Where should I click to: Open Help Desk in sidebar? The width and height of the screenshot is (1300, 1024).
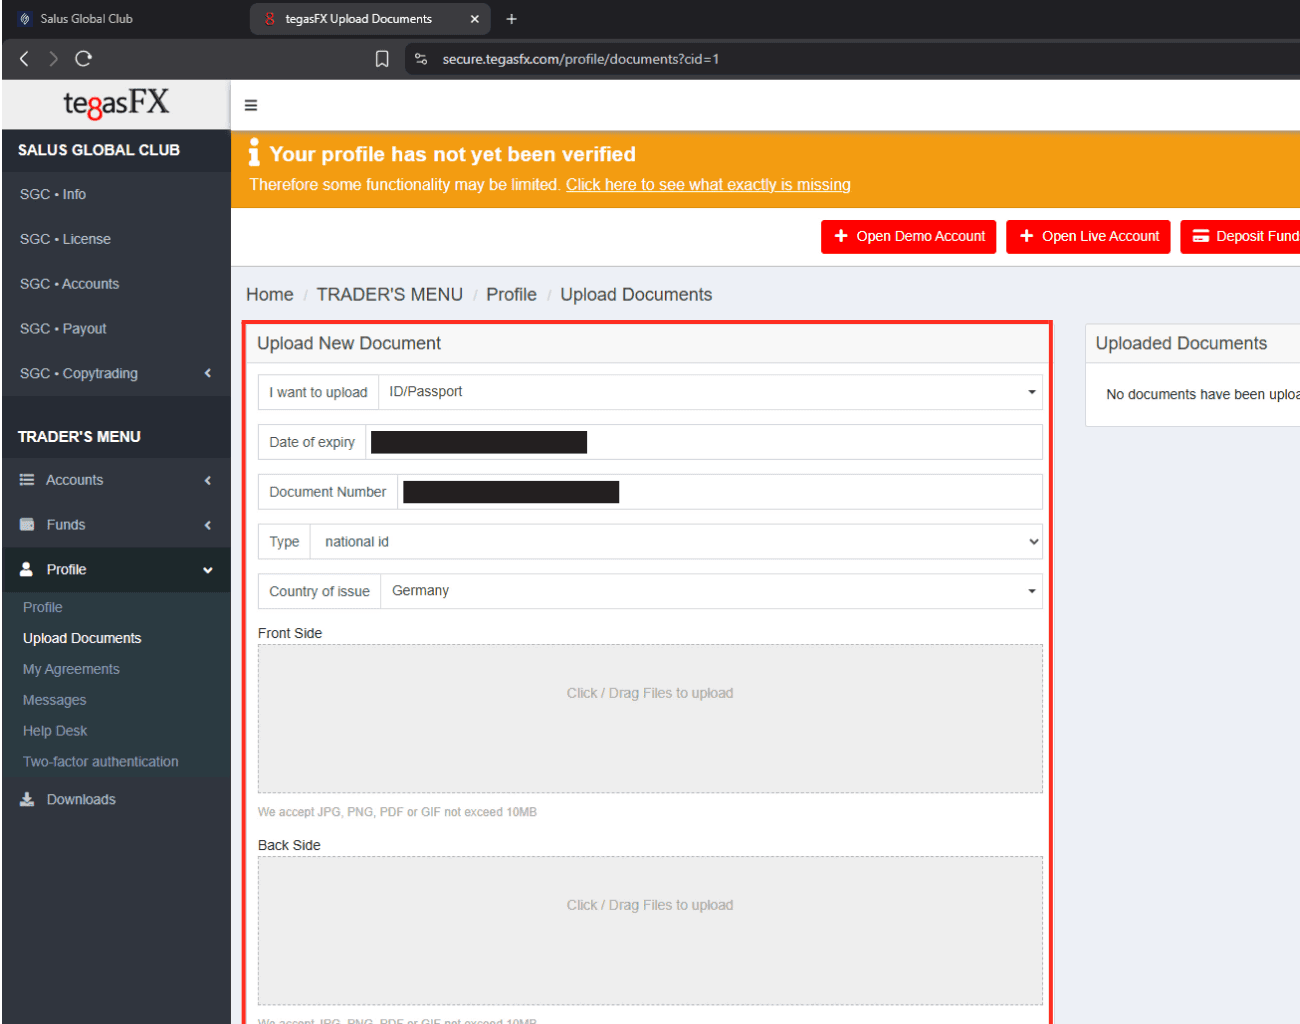[x=55, y=731]
